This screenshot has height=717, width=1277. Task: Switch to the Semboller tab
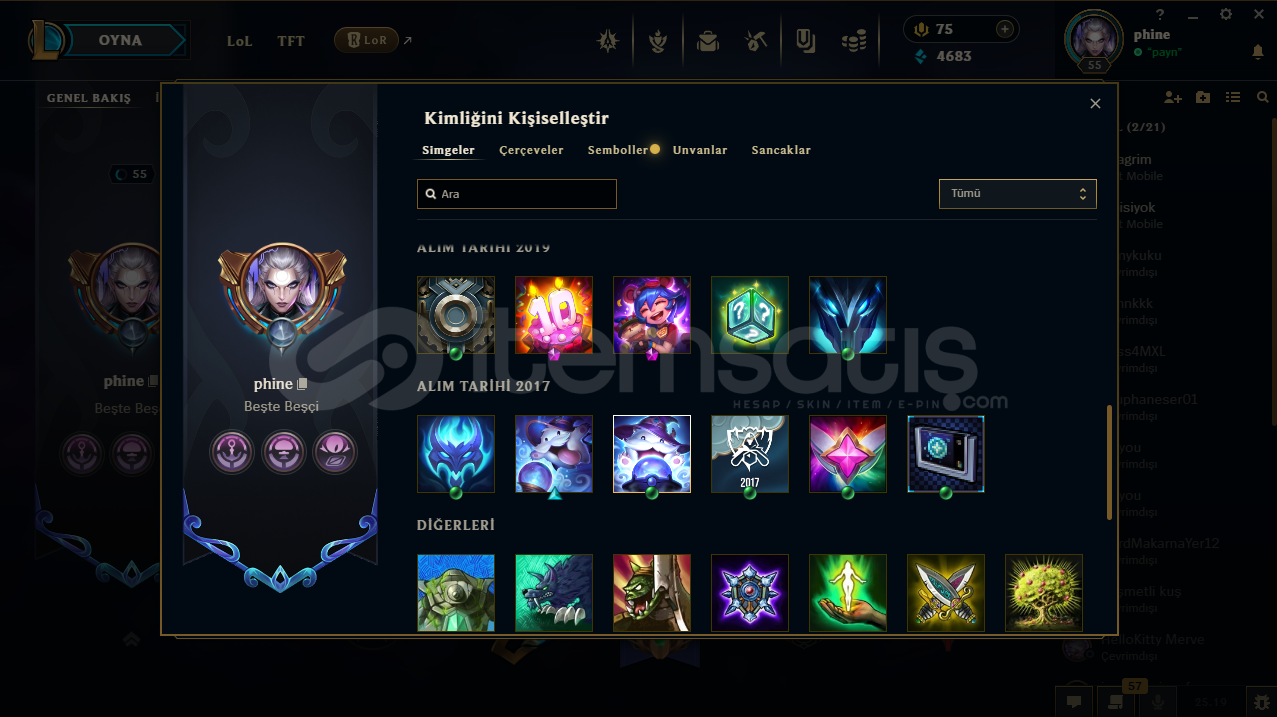pos(618,150)
